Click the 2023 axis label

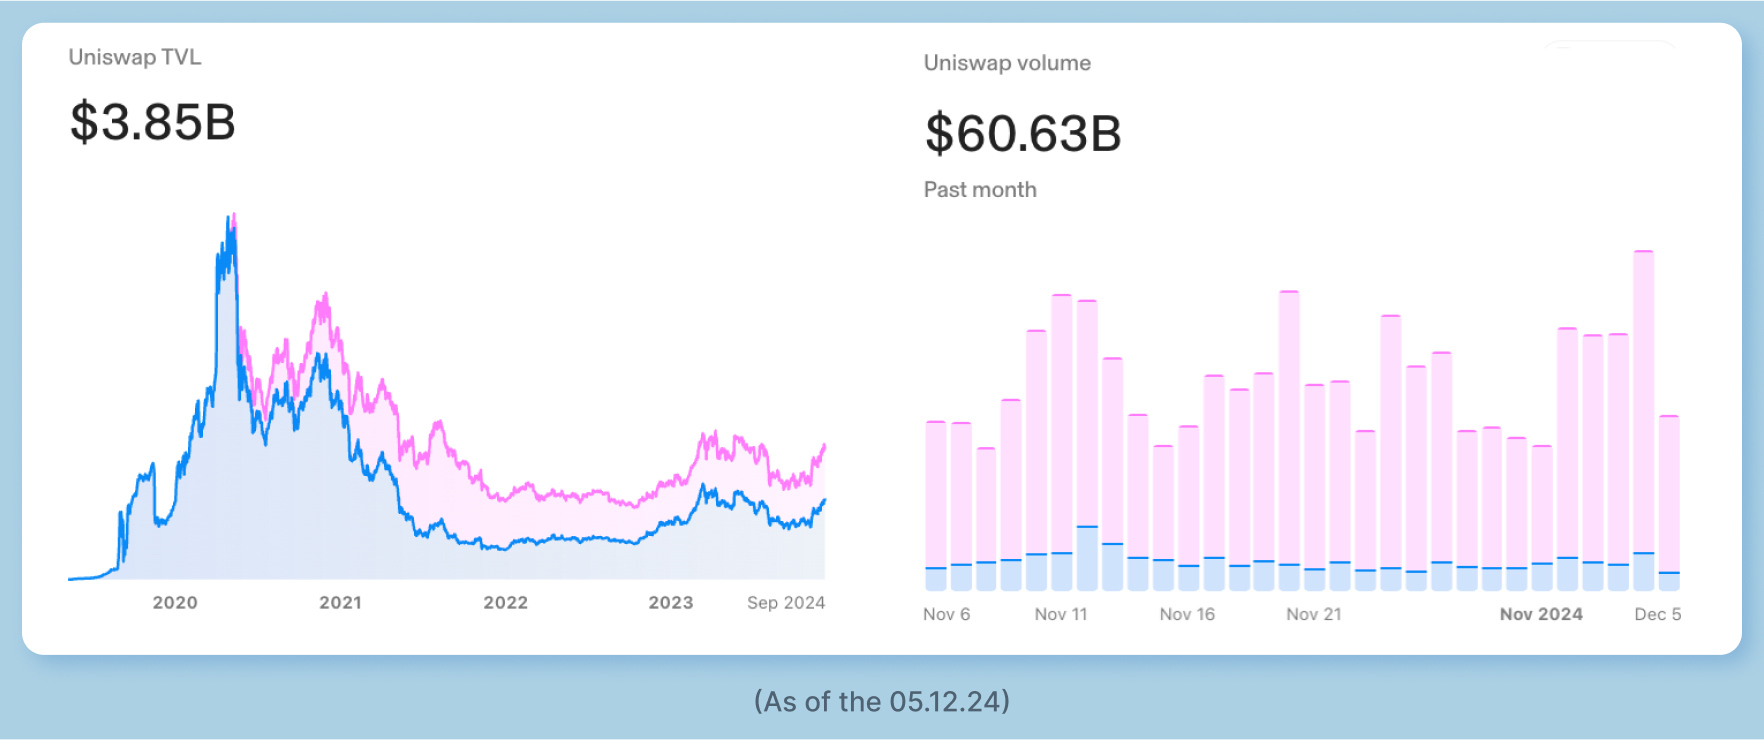pos(670,602)
